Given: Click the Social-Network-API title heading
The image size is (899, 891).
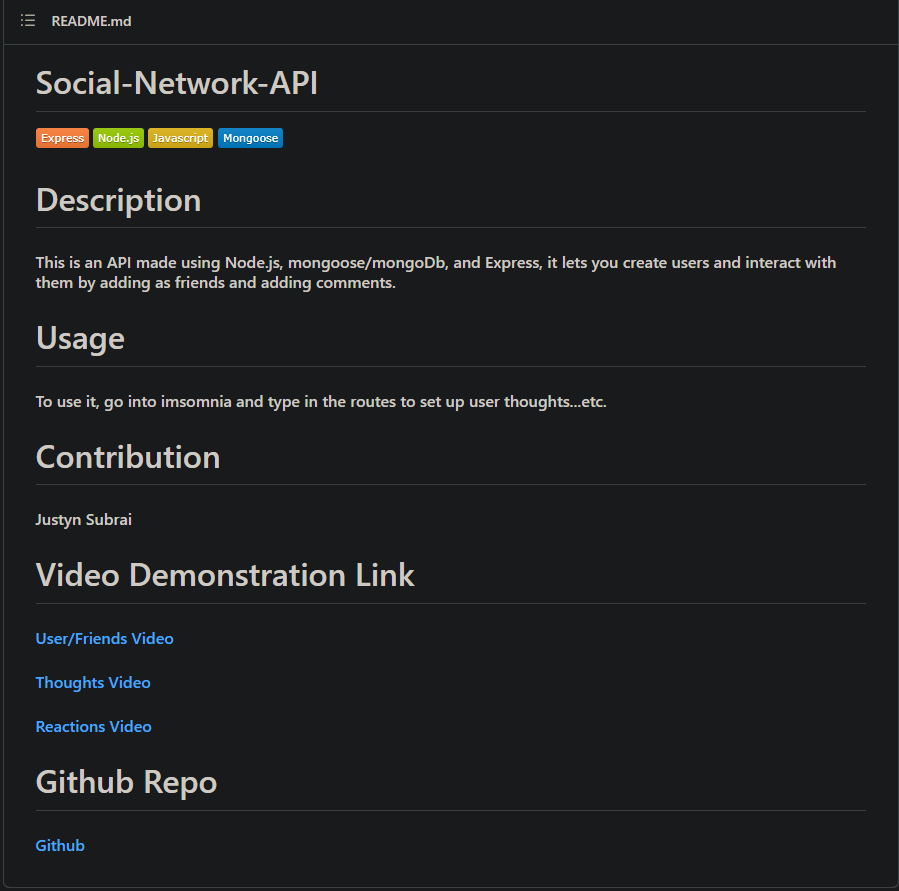Looking at the screenshot, I should pyautogui.click(x=177, y=83).
